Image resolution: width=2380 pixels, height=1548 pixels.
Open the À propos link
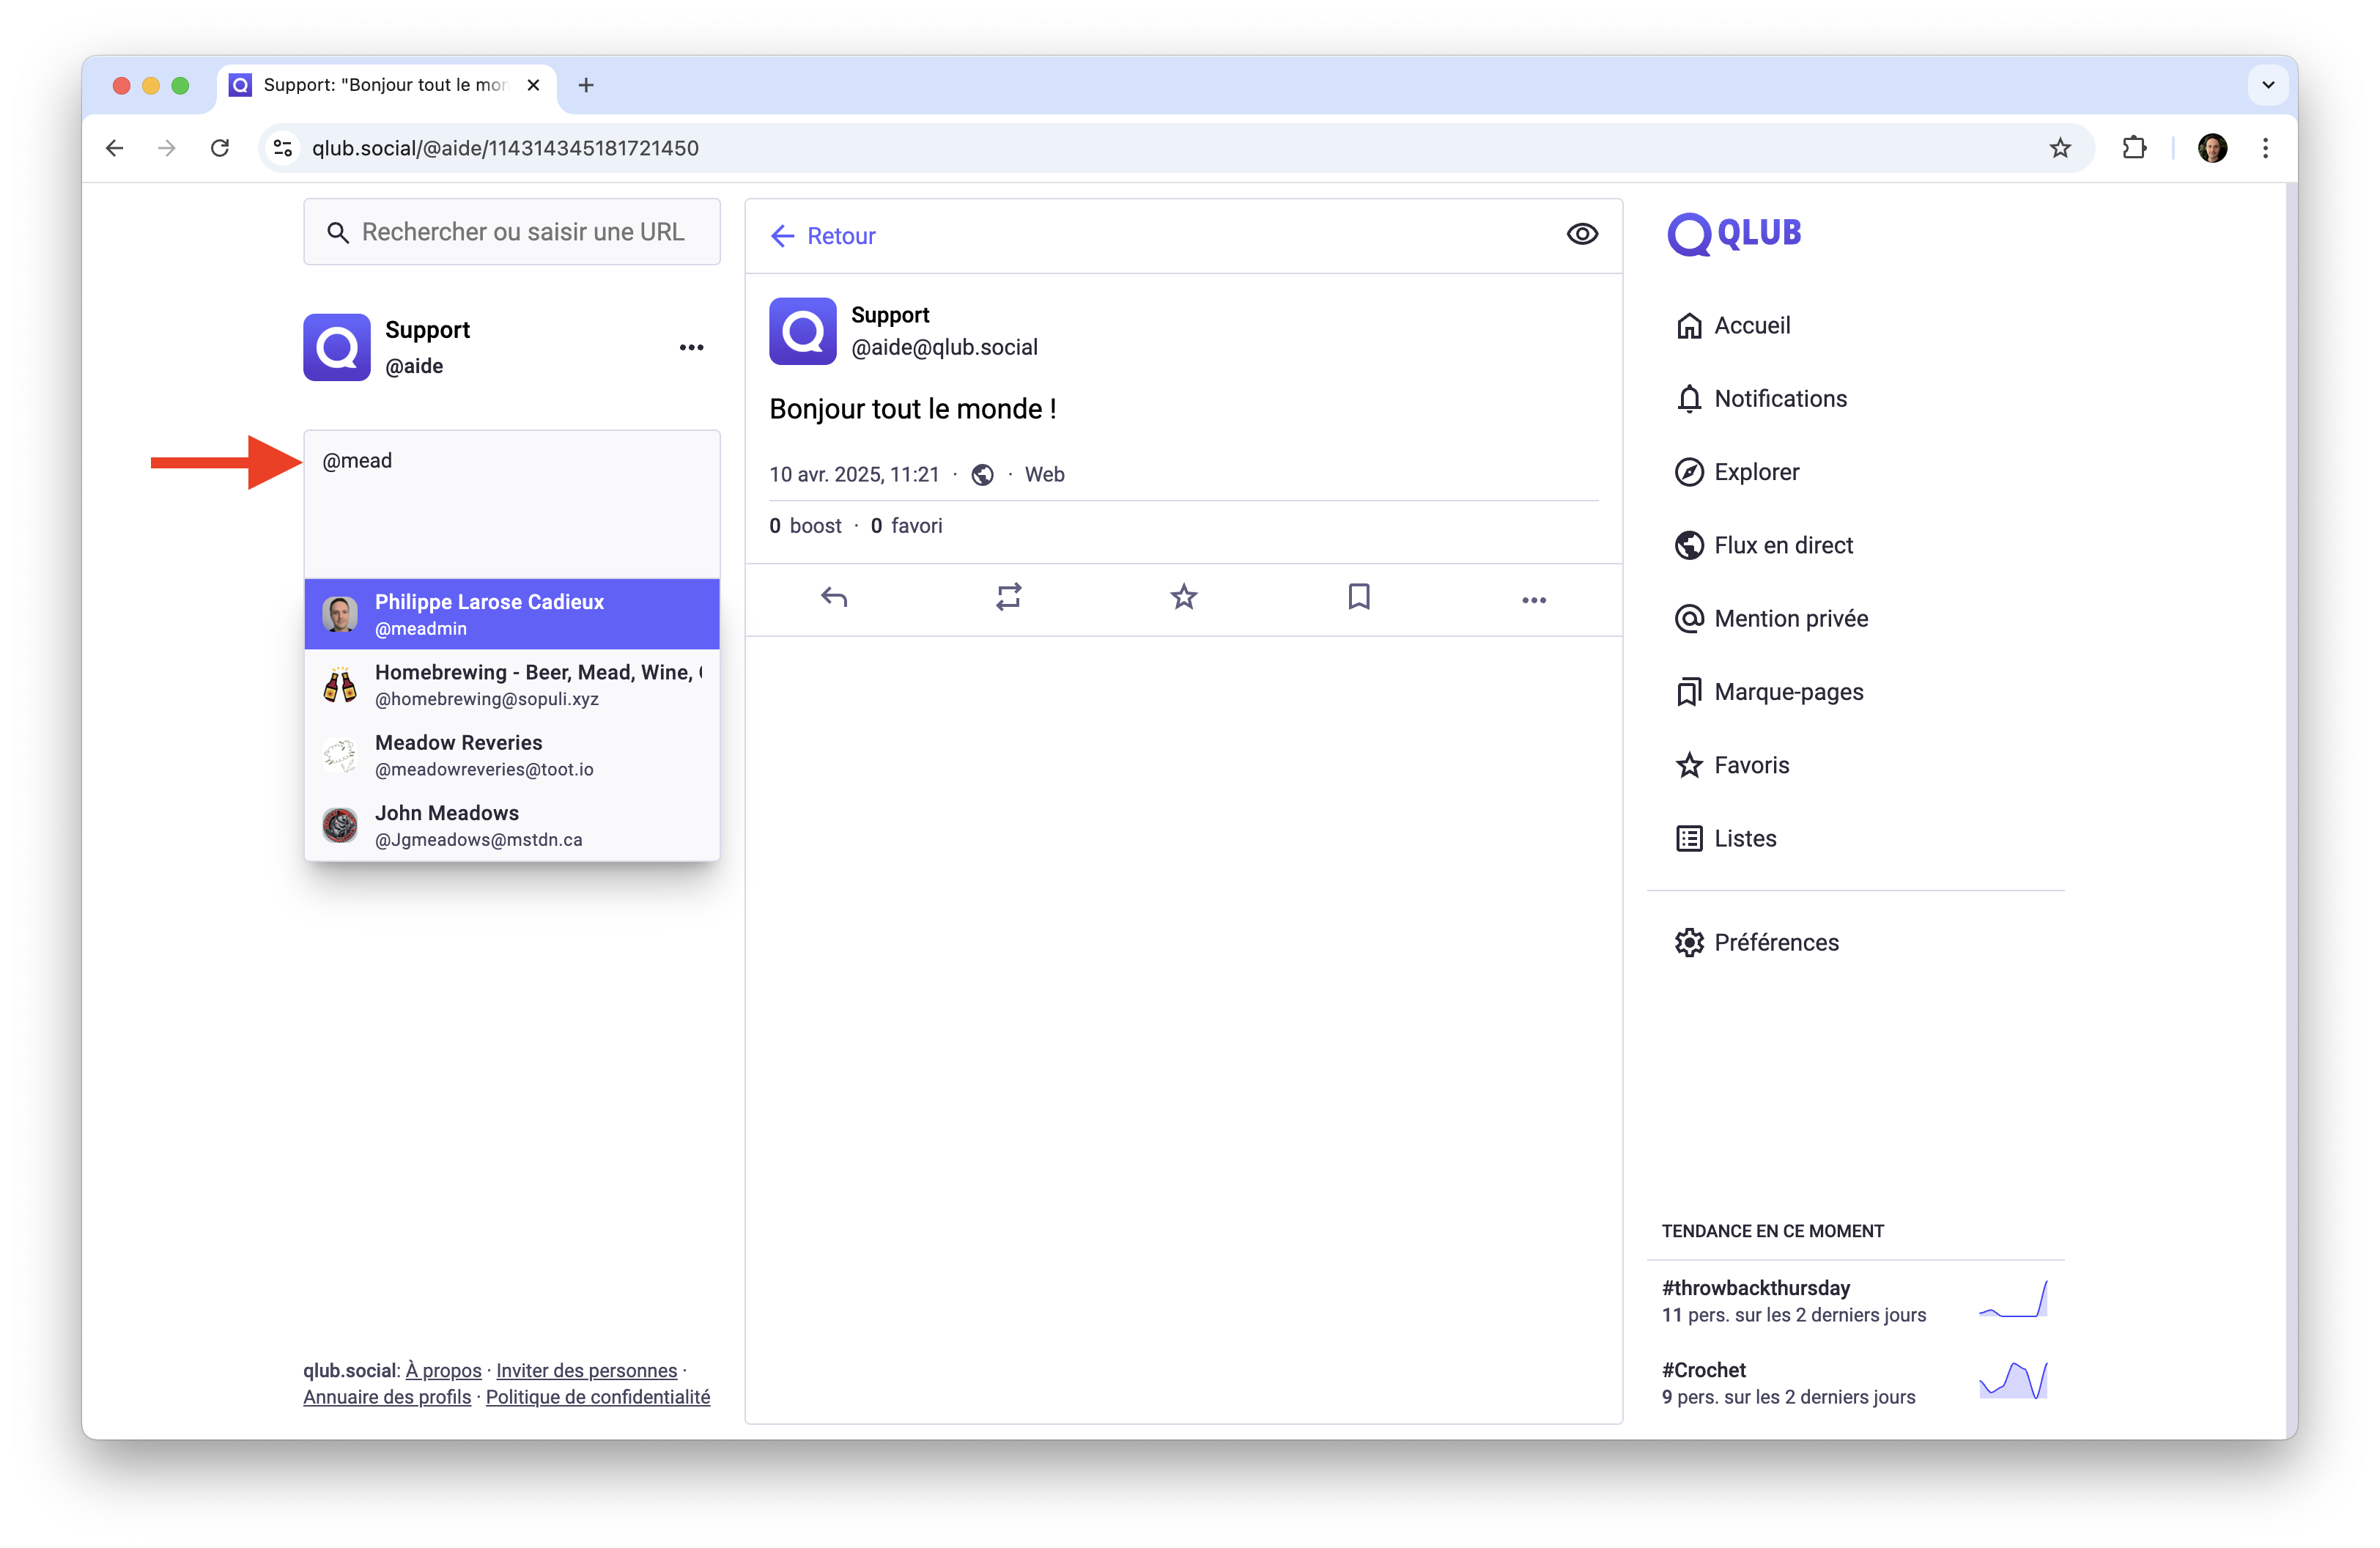pyautogui.click(x=443, y=1370)
